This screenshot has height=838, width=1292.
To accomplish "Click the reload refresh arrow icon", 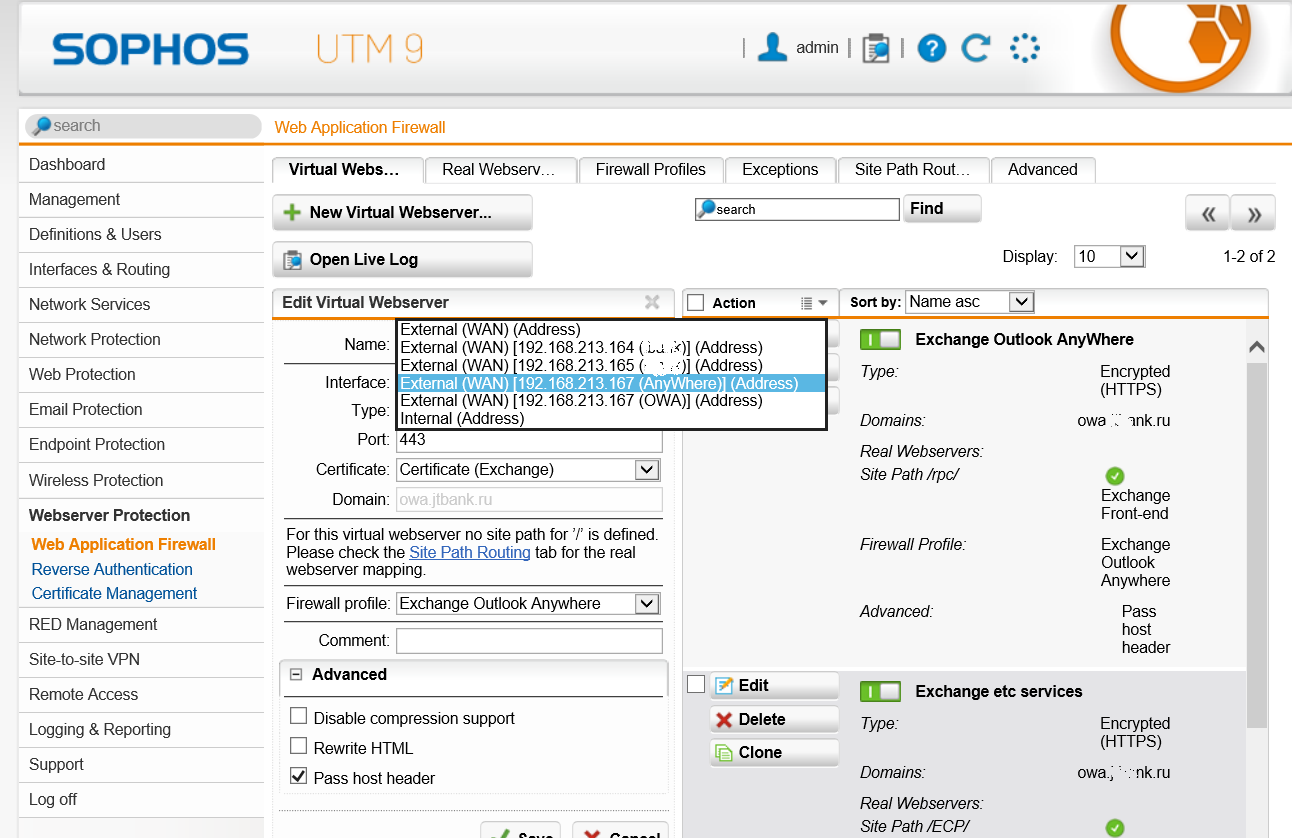I will point(976,47).
